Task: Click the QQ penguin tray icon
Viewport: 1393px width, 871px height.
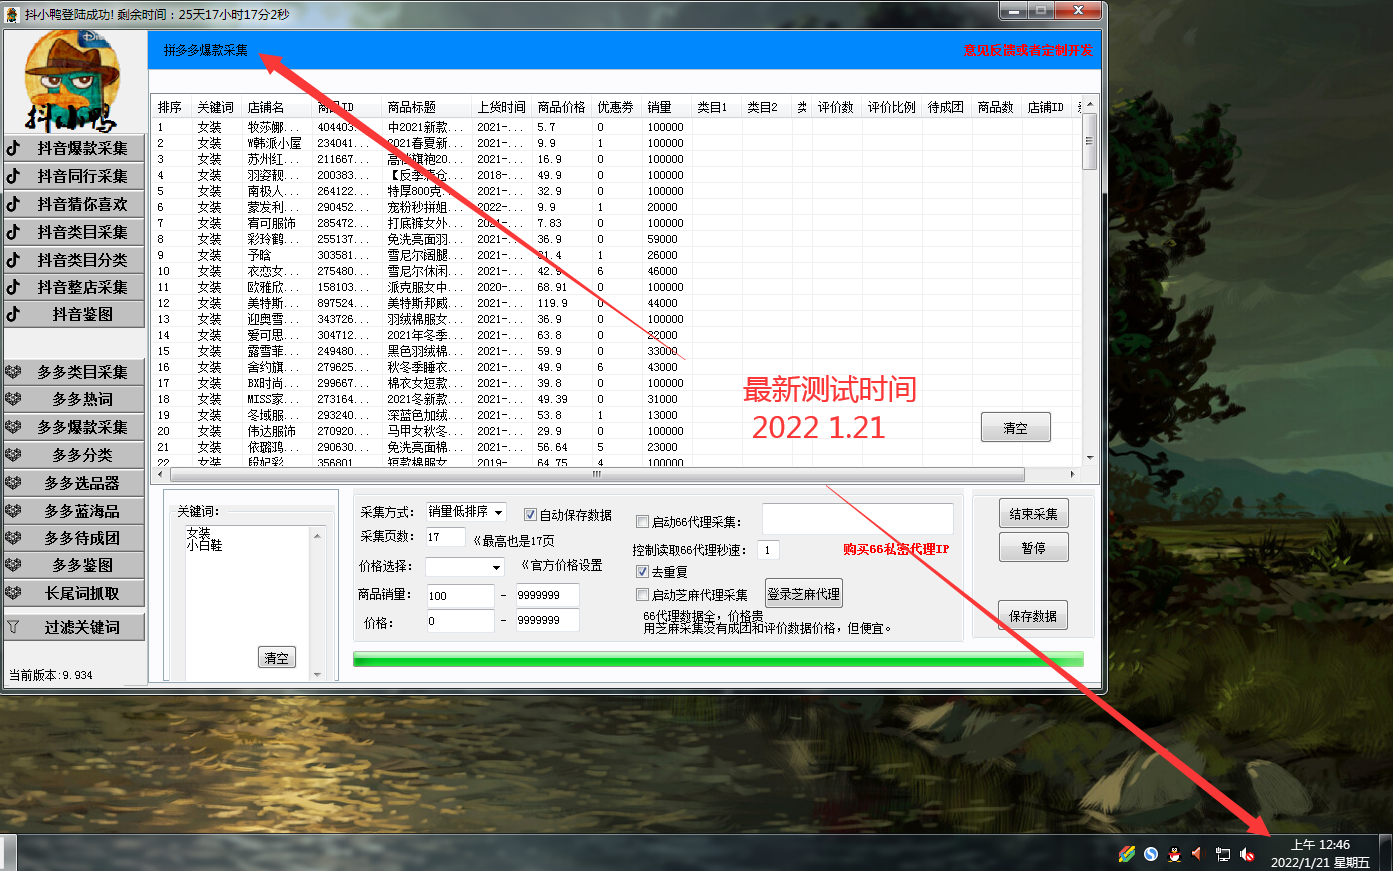Action: pos(1174,854)
